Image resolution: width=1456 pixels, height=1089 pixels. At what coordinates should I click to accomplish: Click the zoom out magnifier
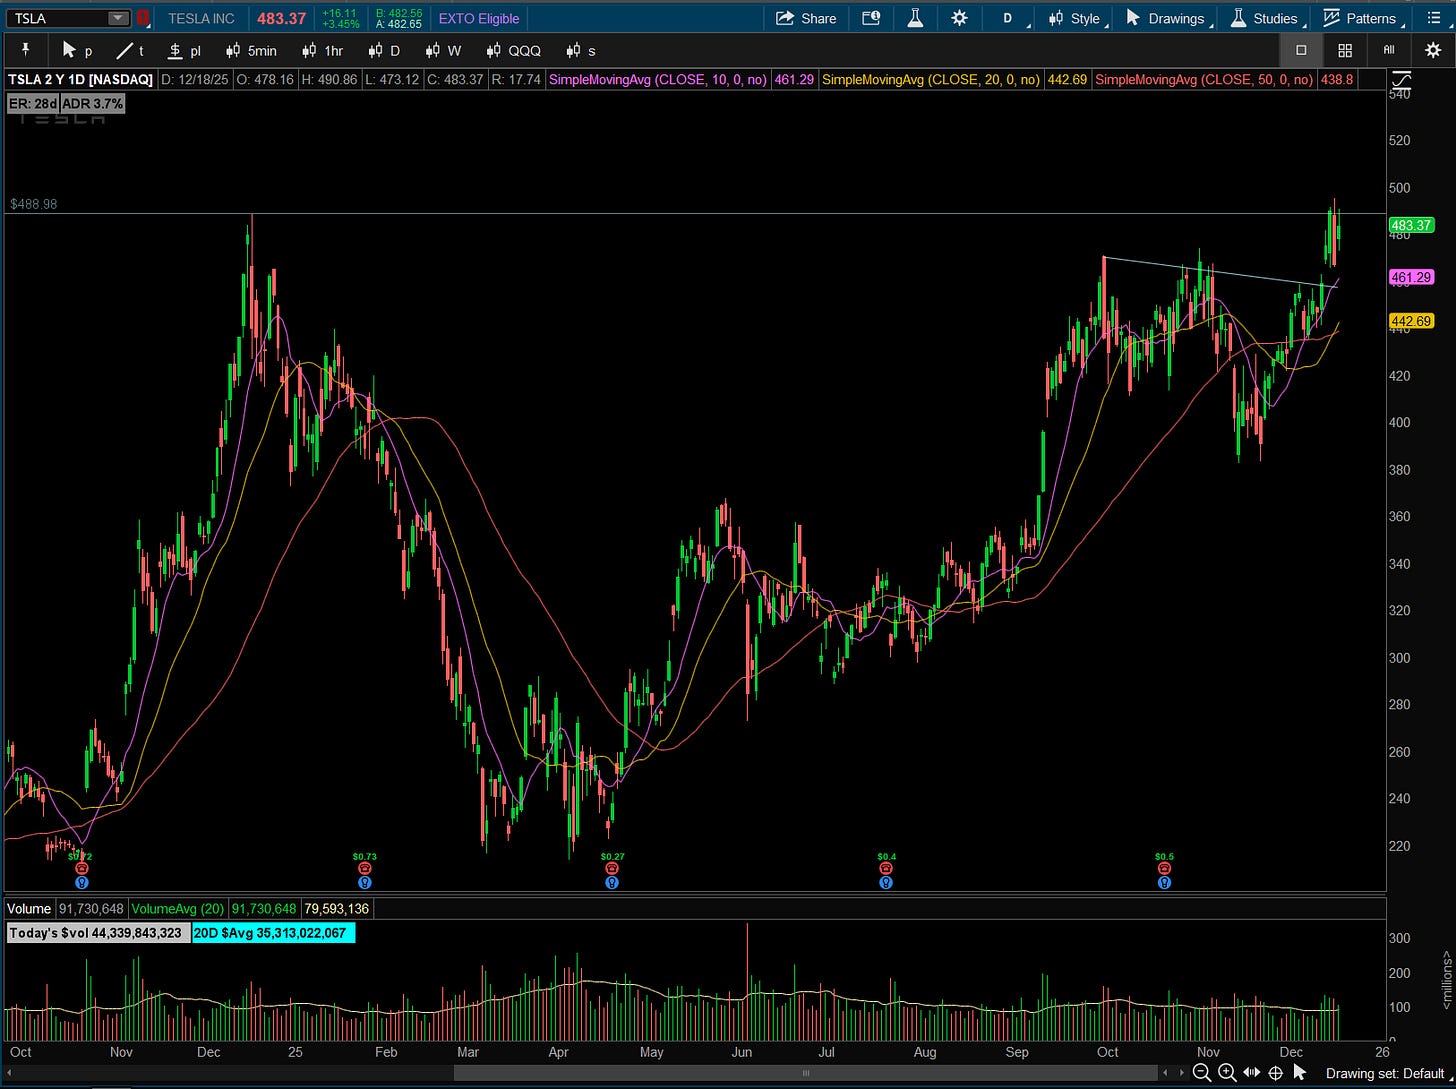(1203, 1073)
